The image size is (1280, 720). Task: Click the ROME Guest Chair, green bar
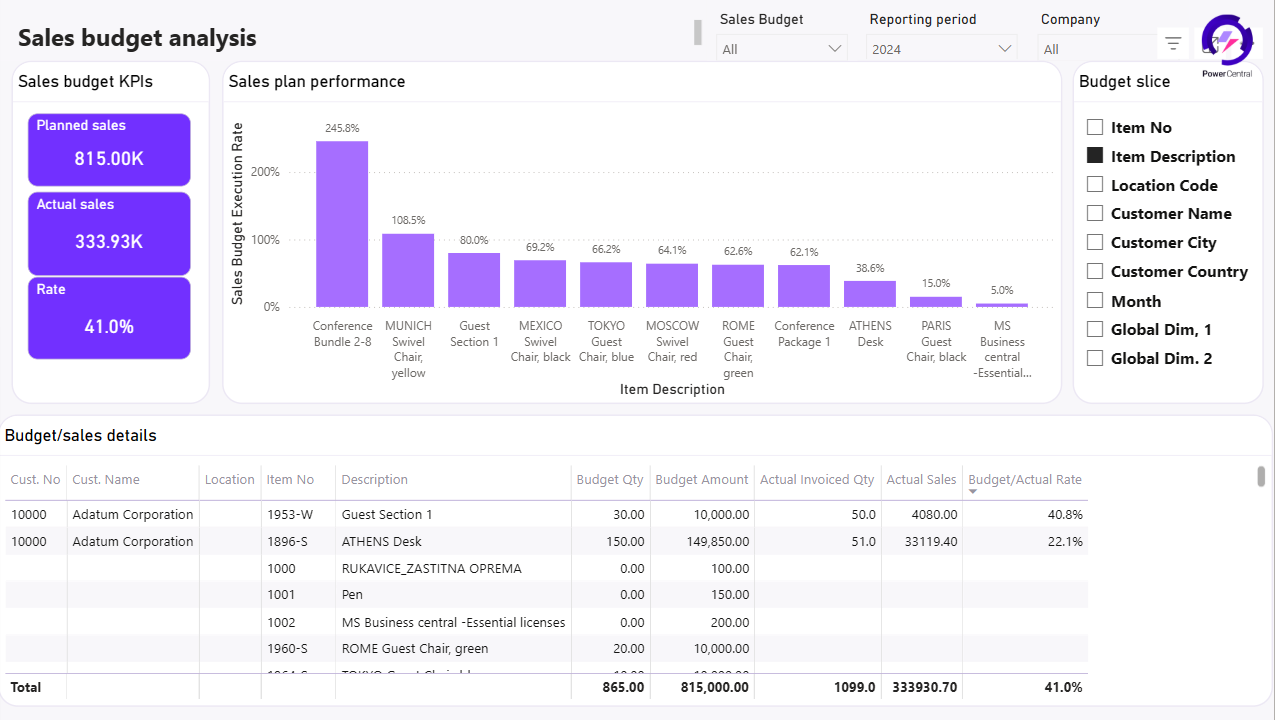[x=738, y=286]
